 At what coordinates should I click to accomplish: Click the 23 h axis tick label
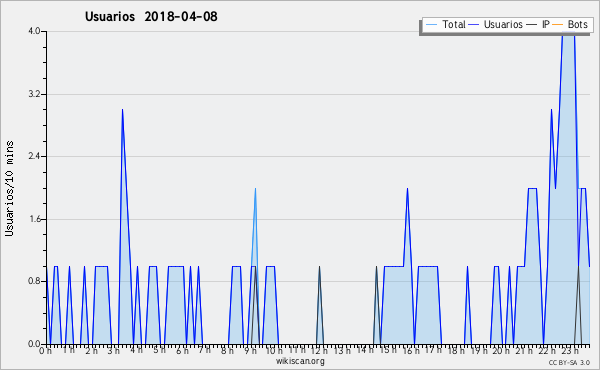(x=570, y=350)
